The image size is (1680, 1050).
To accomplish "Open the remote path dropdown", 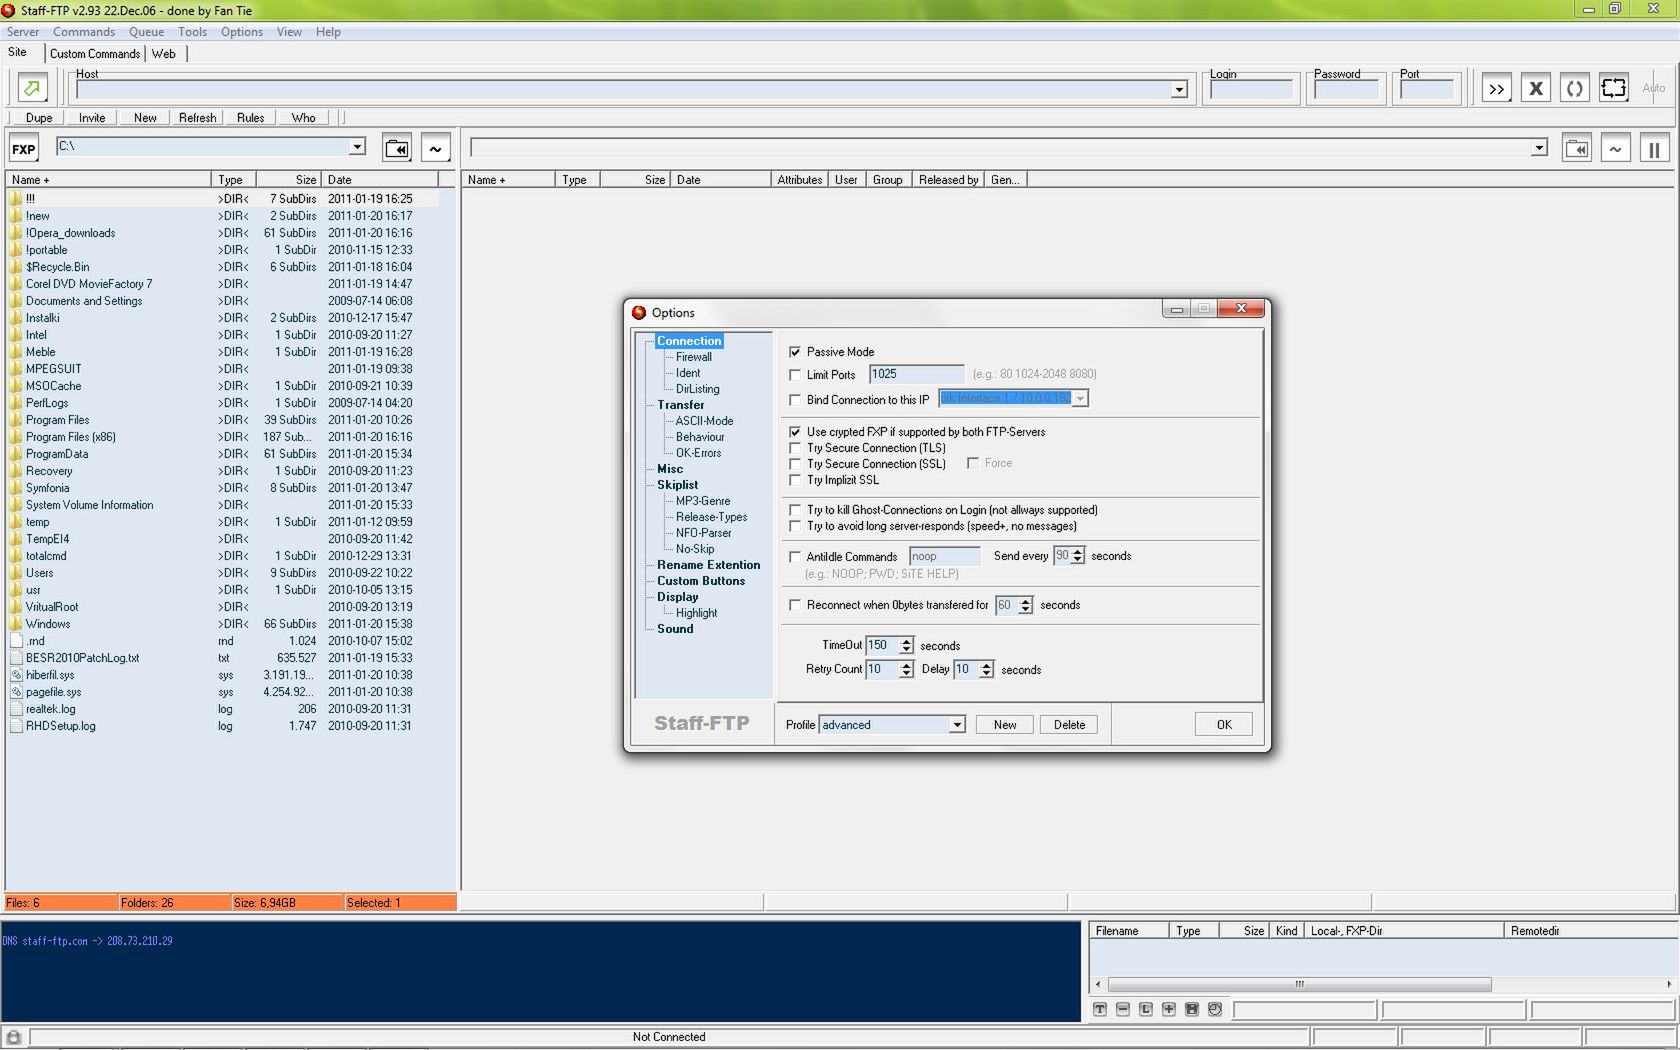I will coord(1539,148).
